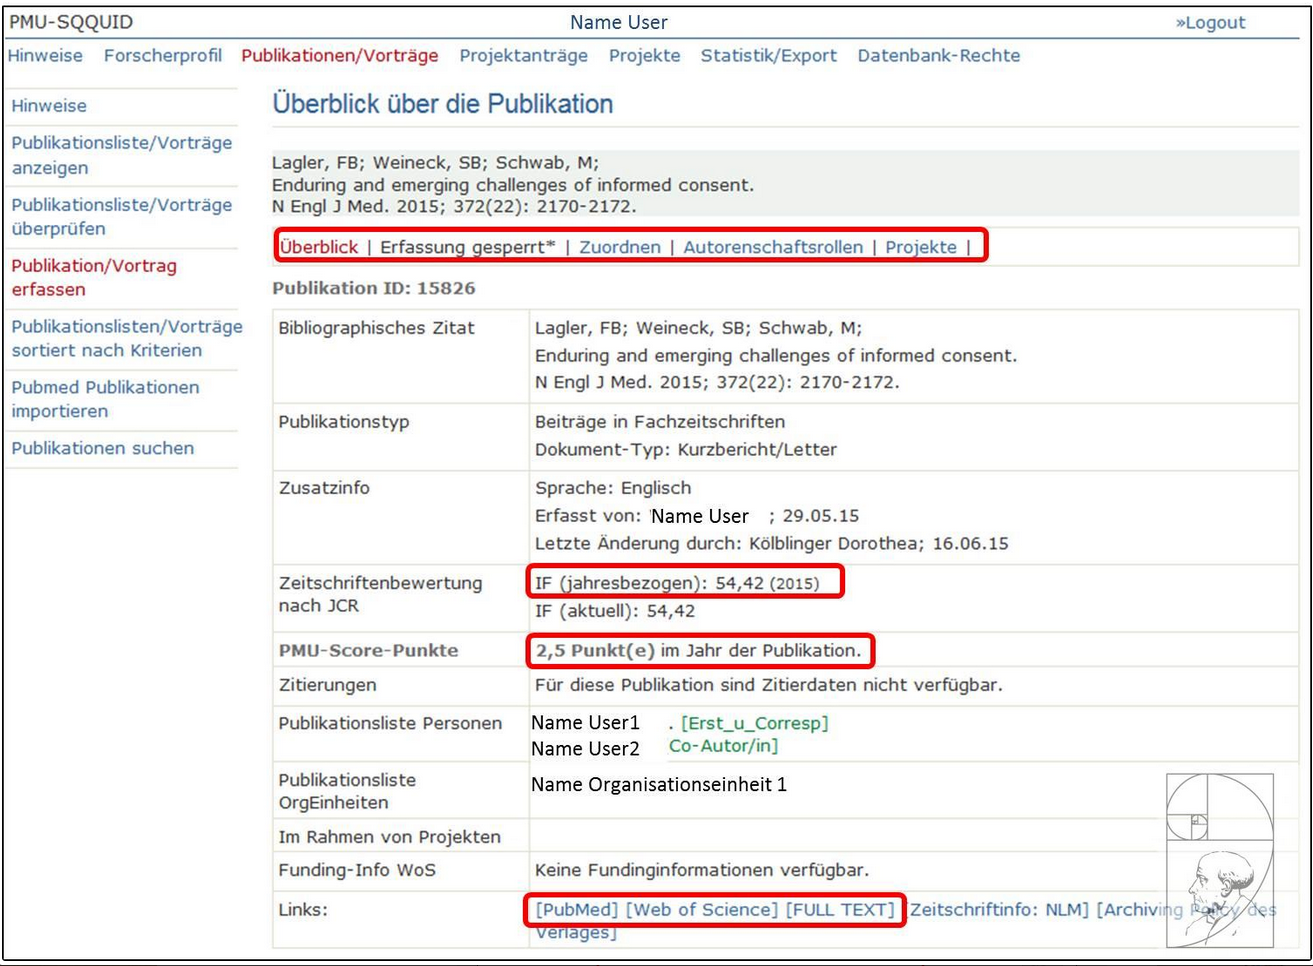This screenshot has width=1313, height=966.
Task: Click the Name User2 entry
Action: (585, 749)
